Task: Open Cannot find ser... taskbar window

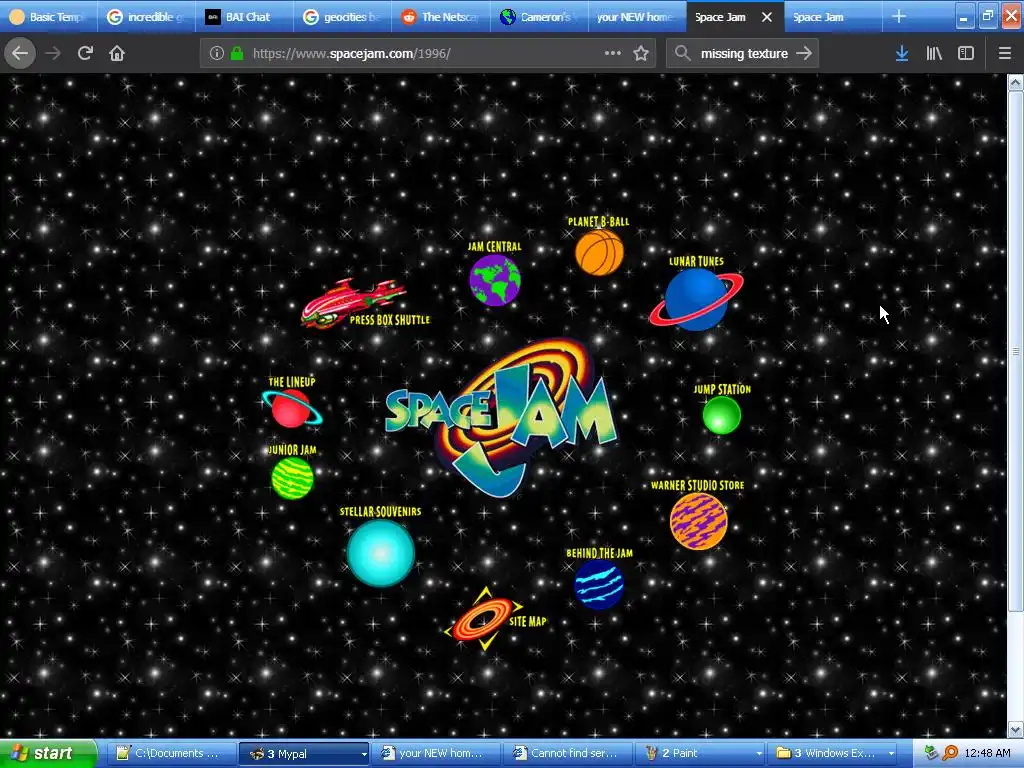Action: click(568, 754)
